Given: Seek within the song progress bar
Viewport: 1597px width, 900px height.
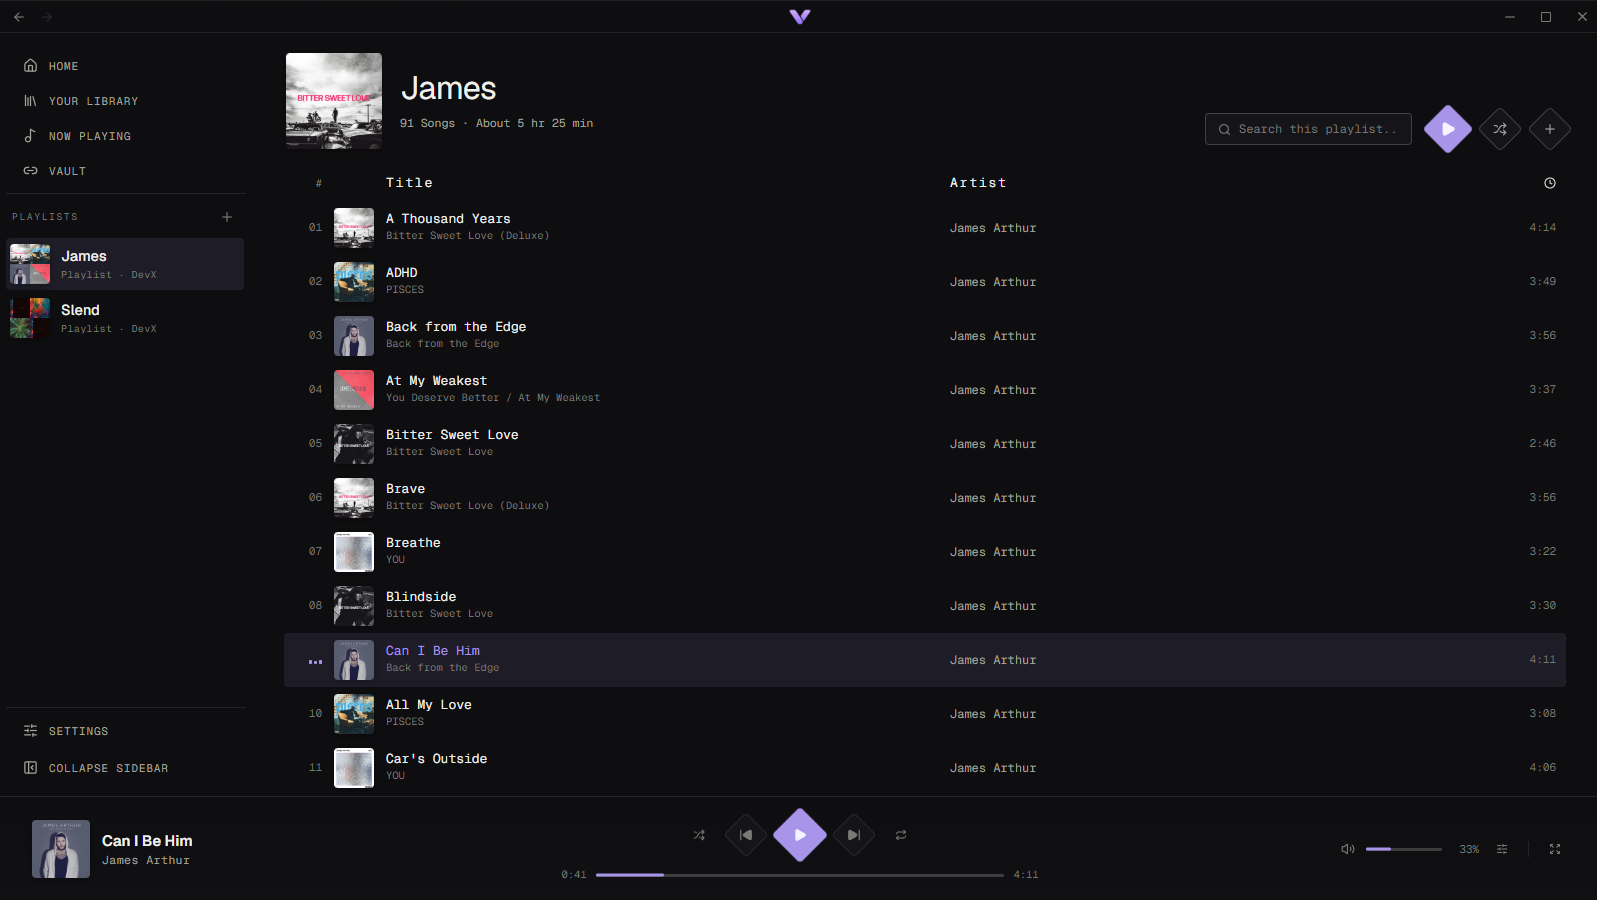Looking at the screenshot, I should click(800, 875).
